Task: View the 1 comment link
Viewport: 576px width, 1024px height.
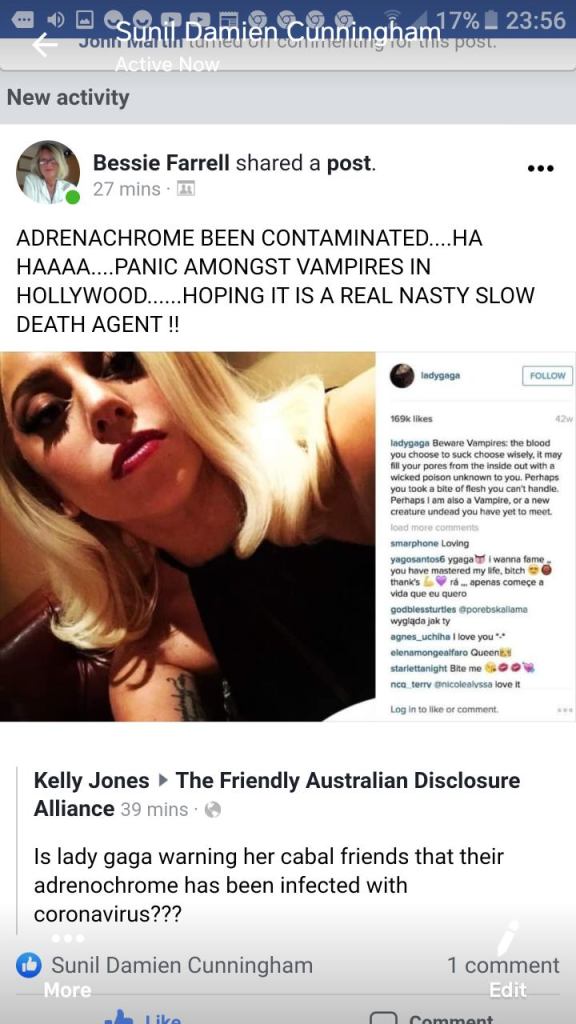Action: click(x=503, y=965)
